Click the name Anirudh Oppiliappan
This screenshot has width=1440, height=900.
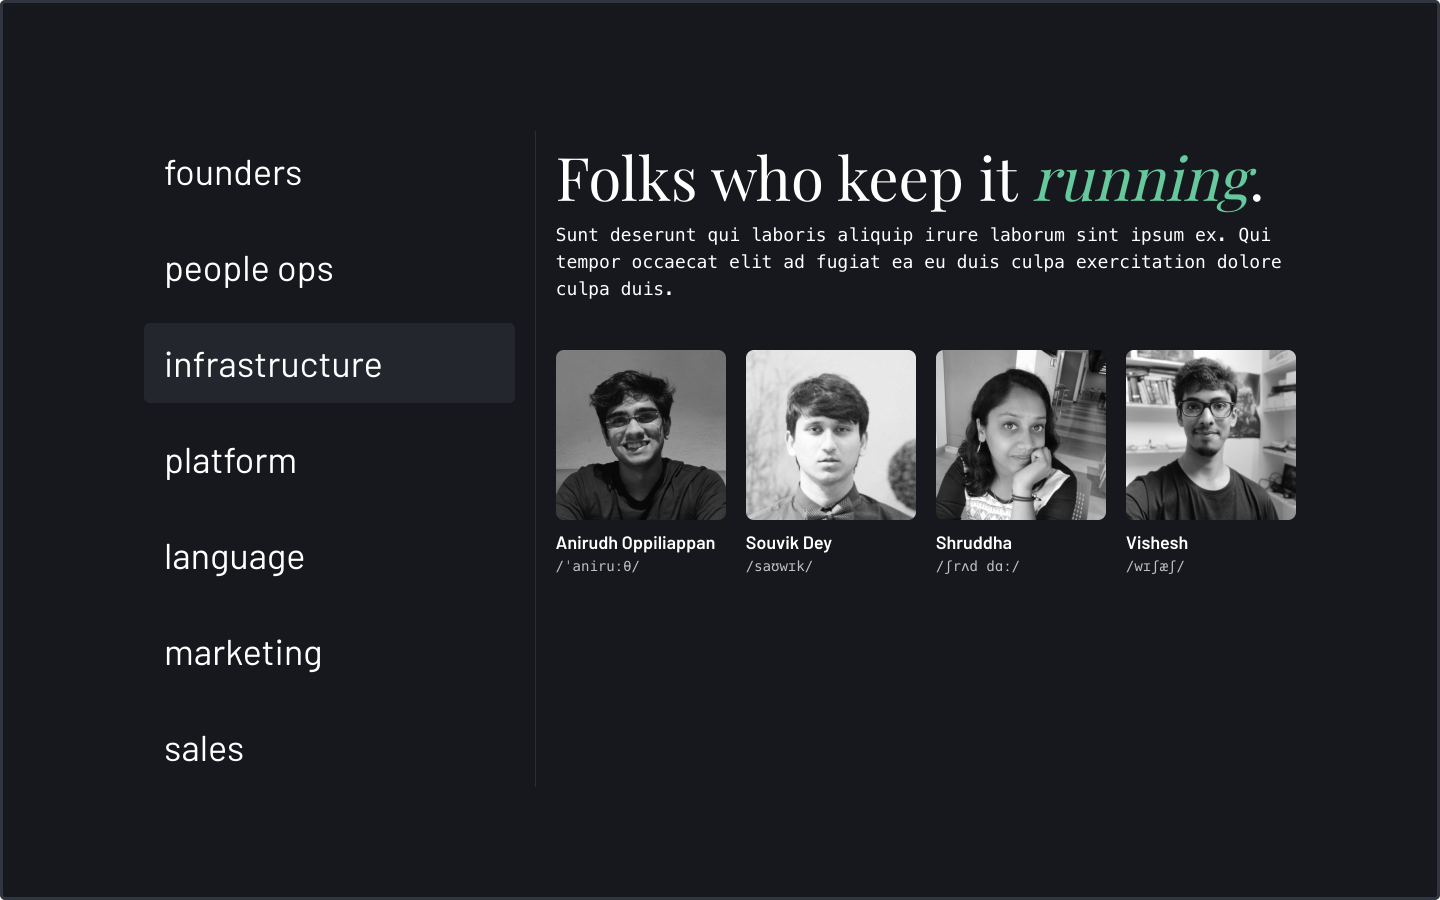[636, 543]
